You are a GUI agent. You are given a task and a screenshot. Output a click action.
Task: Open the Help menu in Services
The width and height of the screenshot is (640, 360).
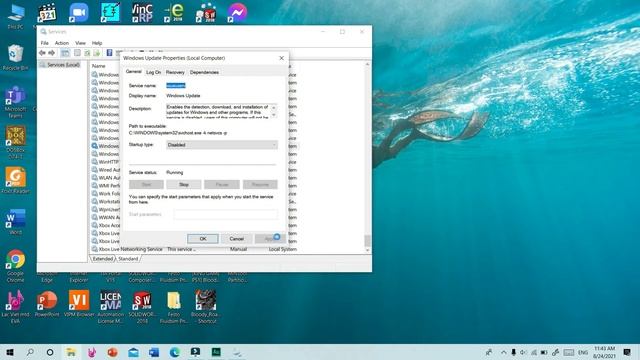[x=97, y=43]
